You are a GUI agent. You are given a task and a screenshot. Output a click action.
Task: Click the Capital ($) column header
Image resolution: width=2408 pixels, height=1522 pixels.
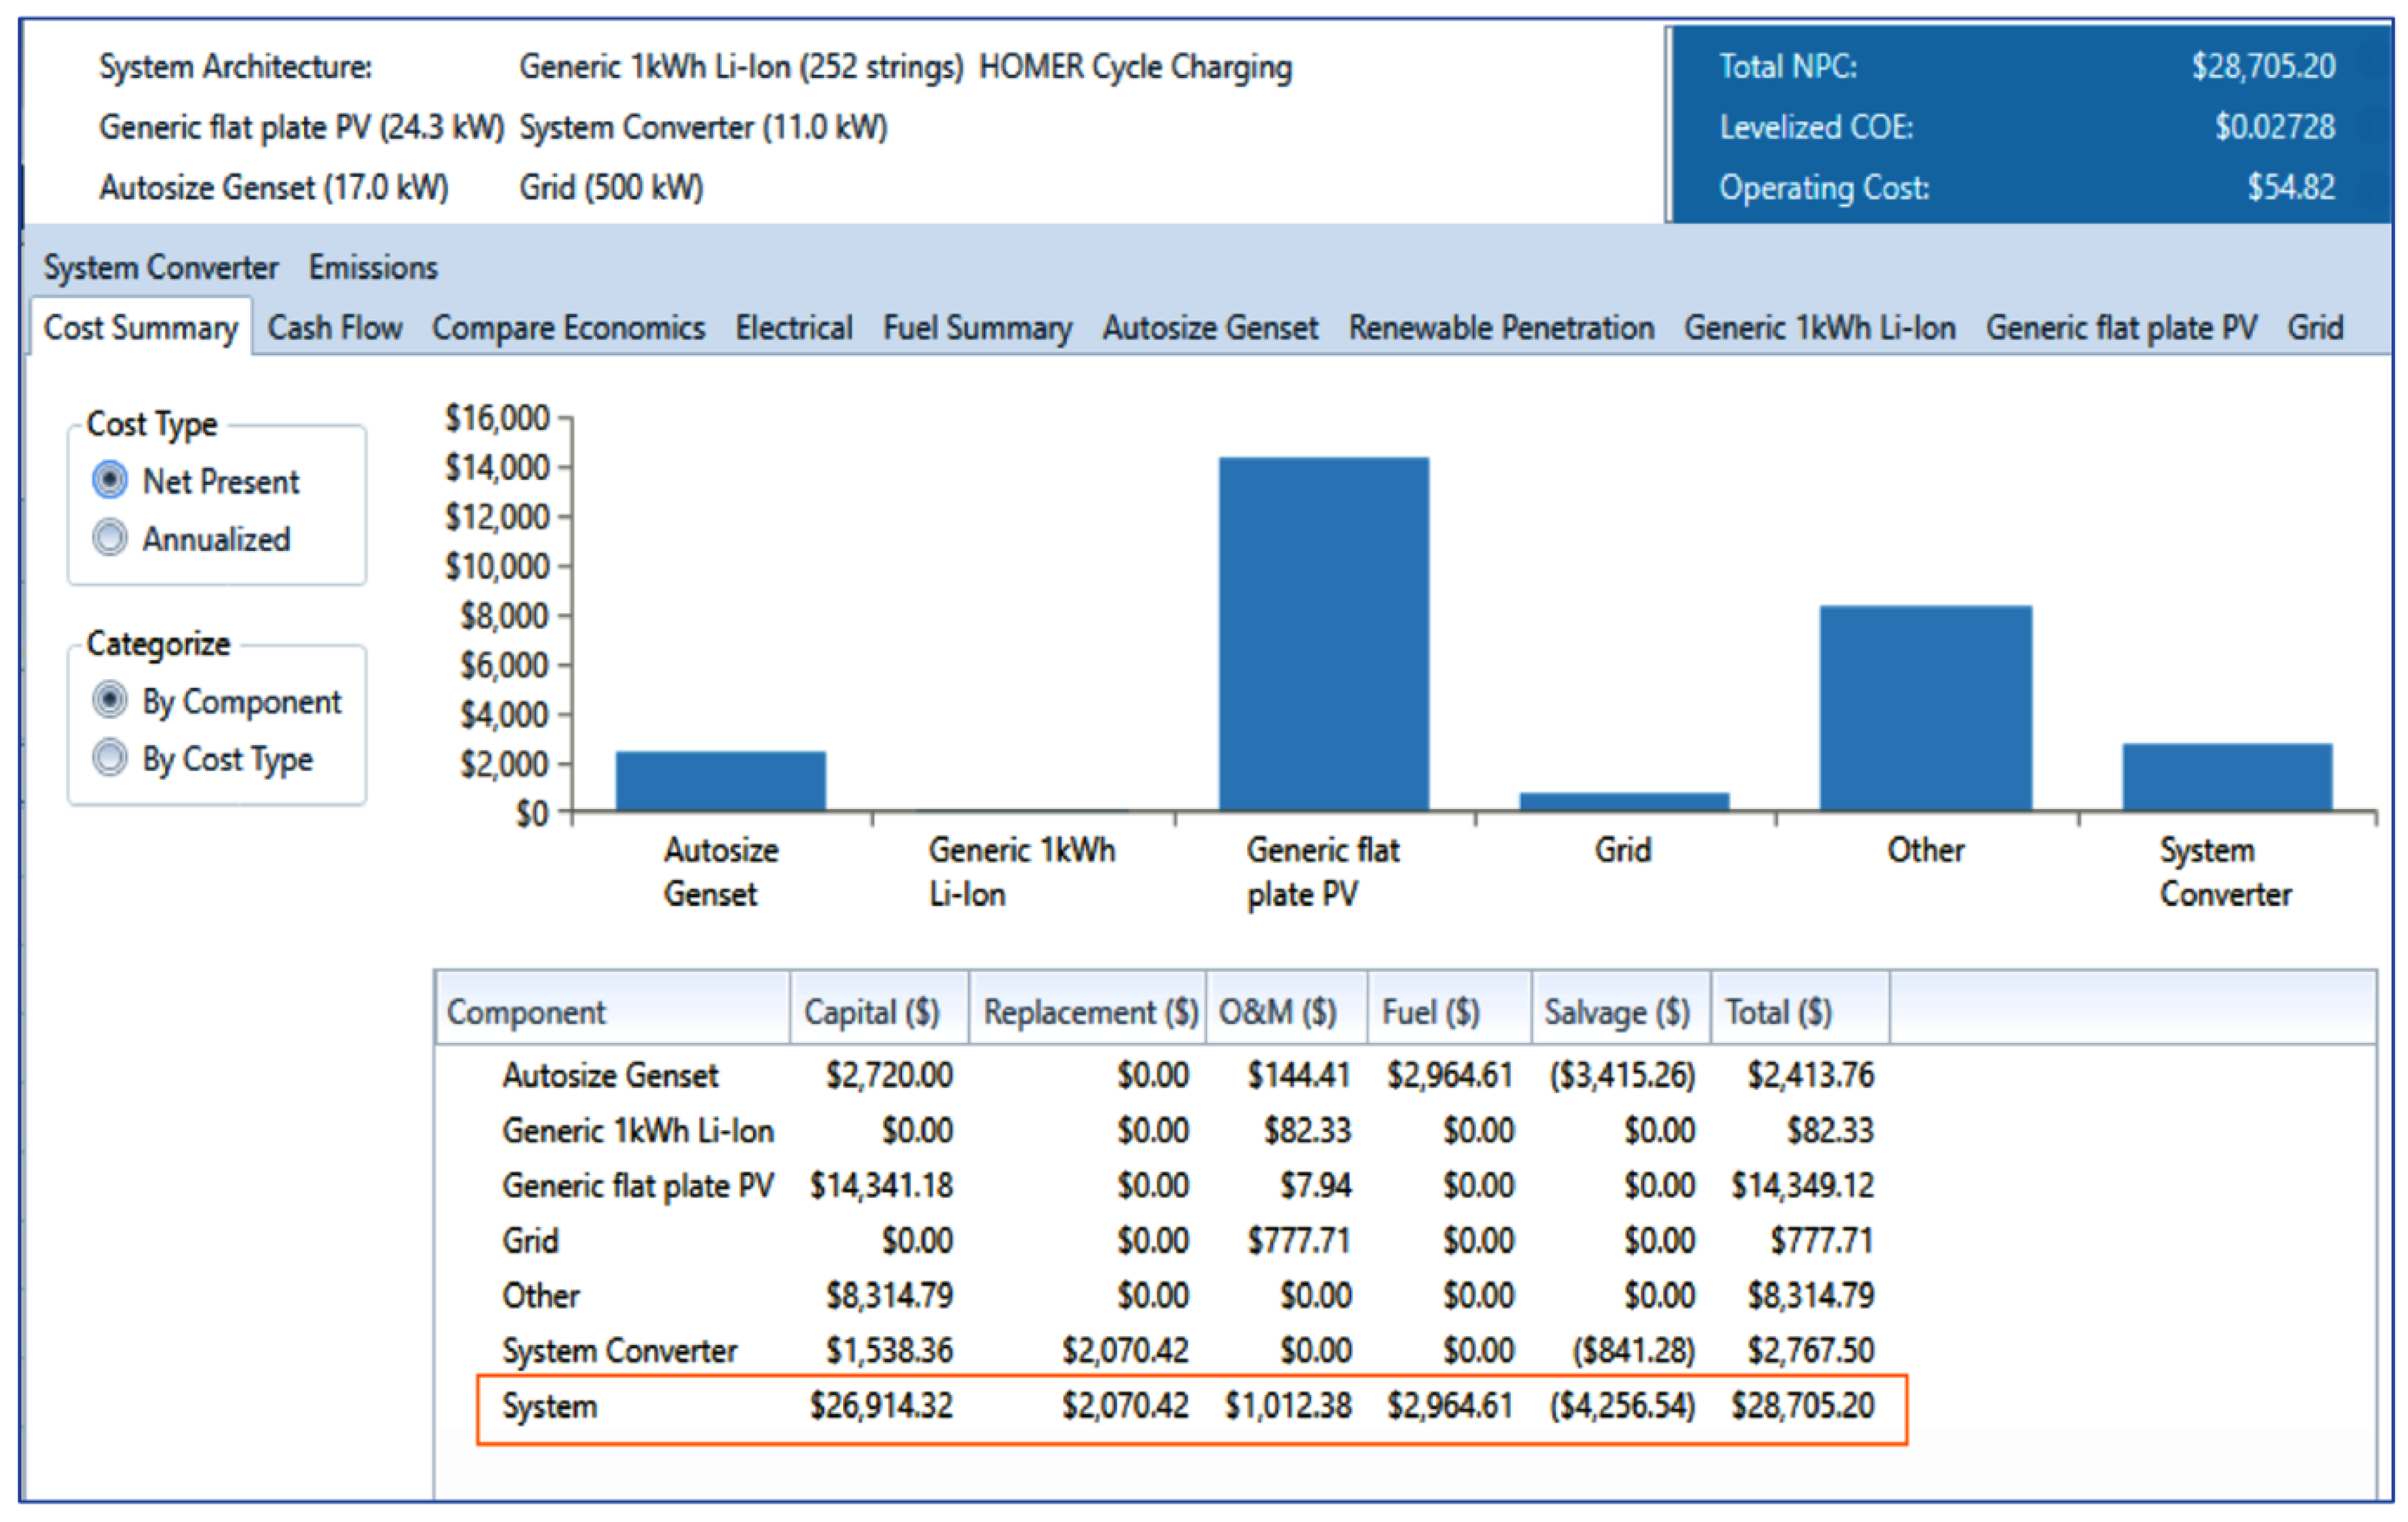click(872, 1012)
